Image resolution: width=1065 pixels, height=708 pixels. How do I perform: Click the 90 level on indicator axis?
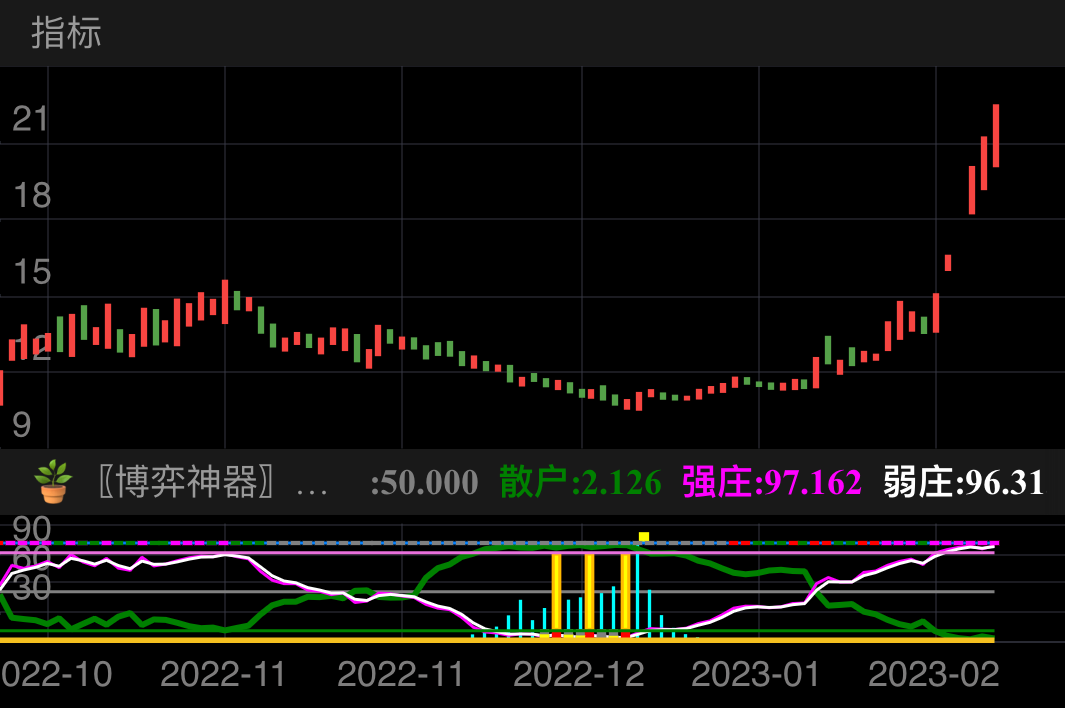(32, 529)
